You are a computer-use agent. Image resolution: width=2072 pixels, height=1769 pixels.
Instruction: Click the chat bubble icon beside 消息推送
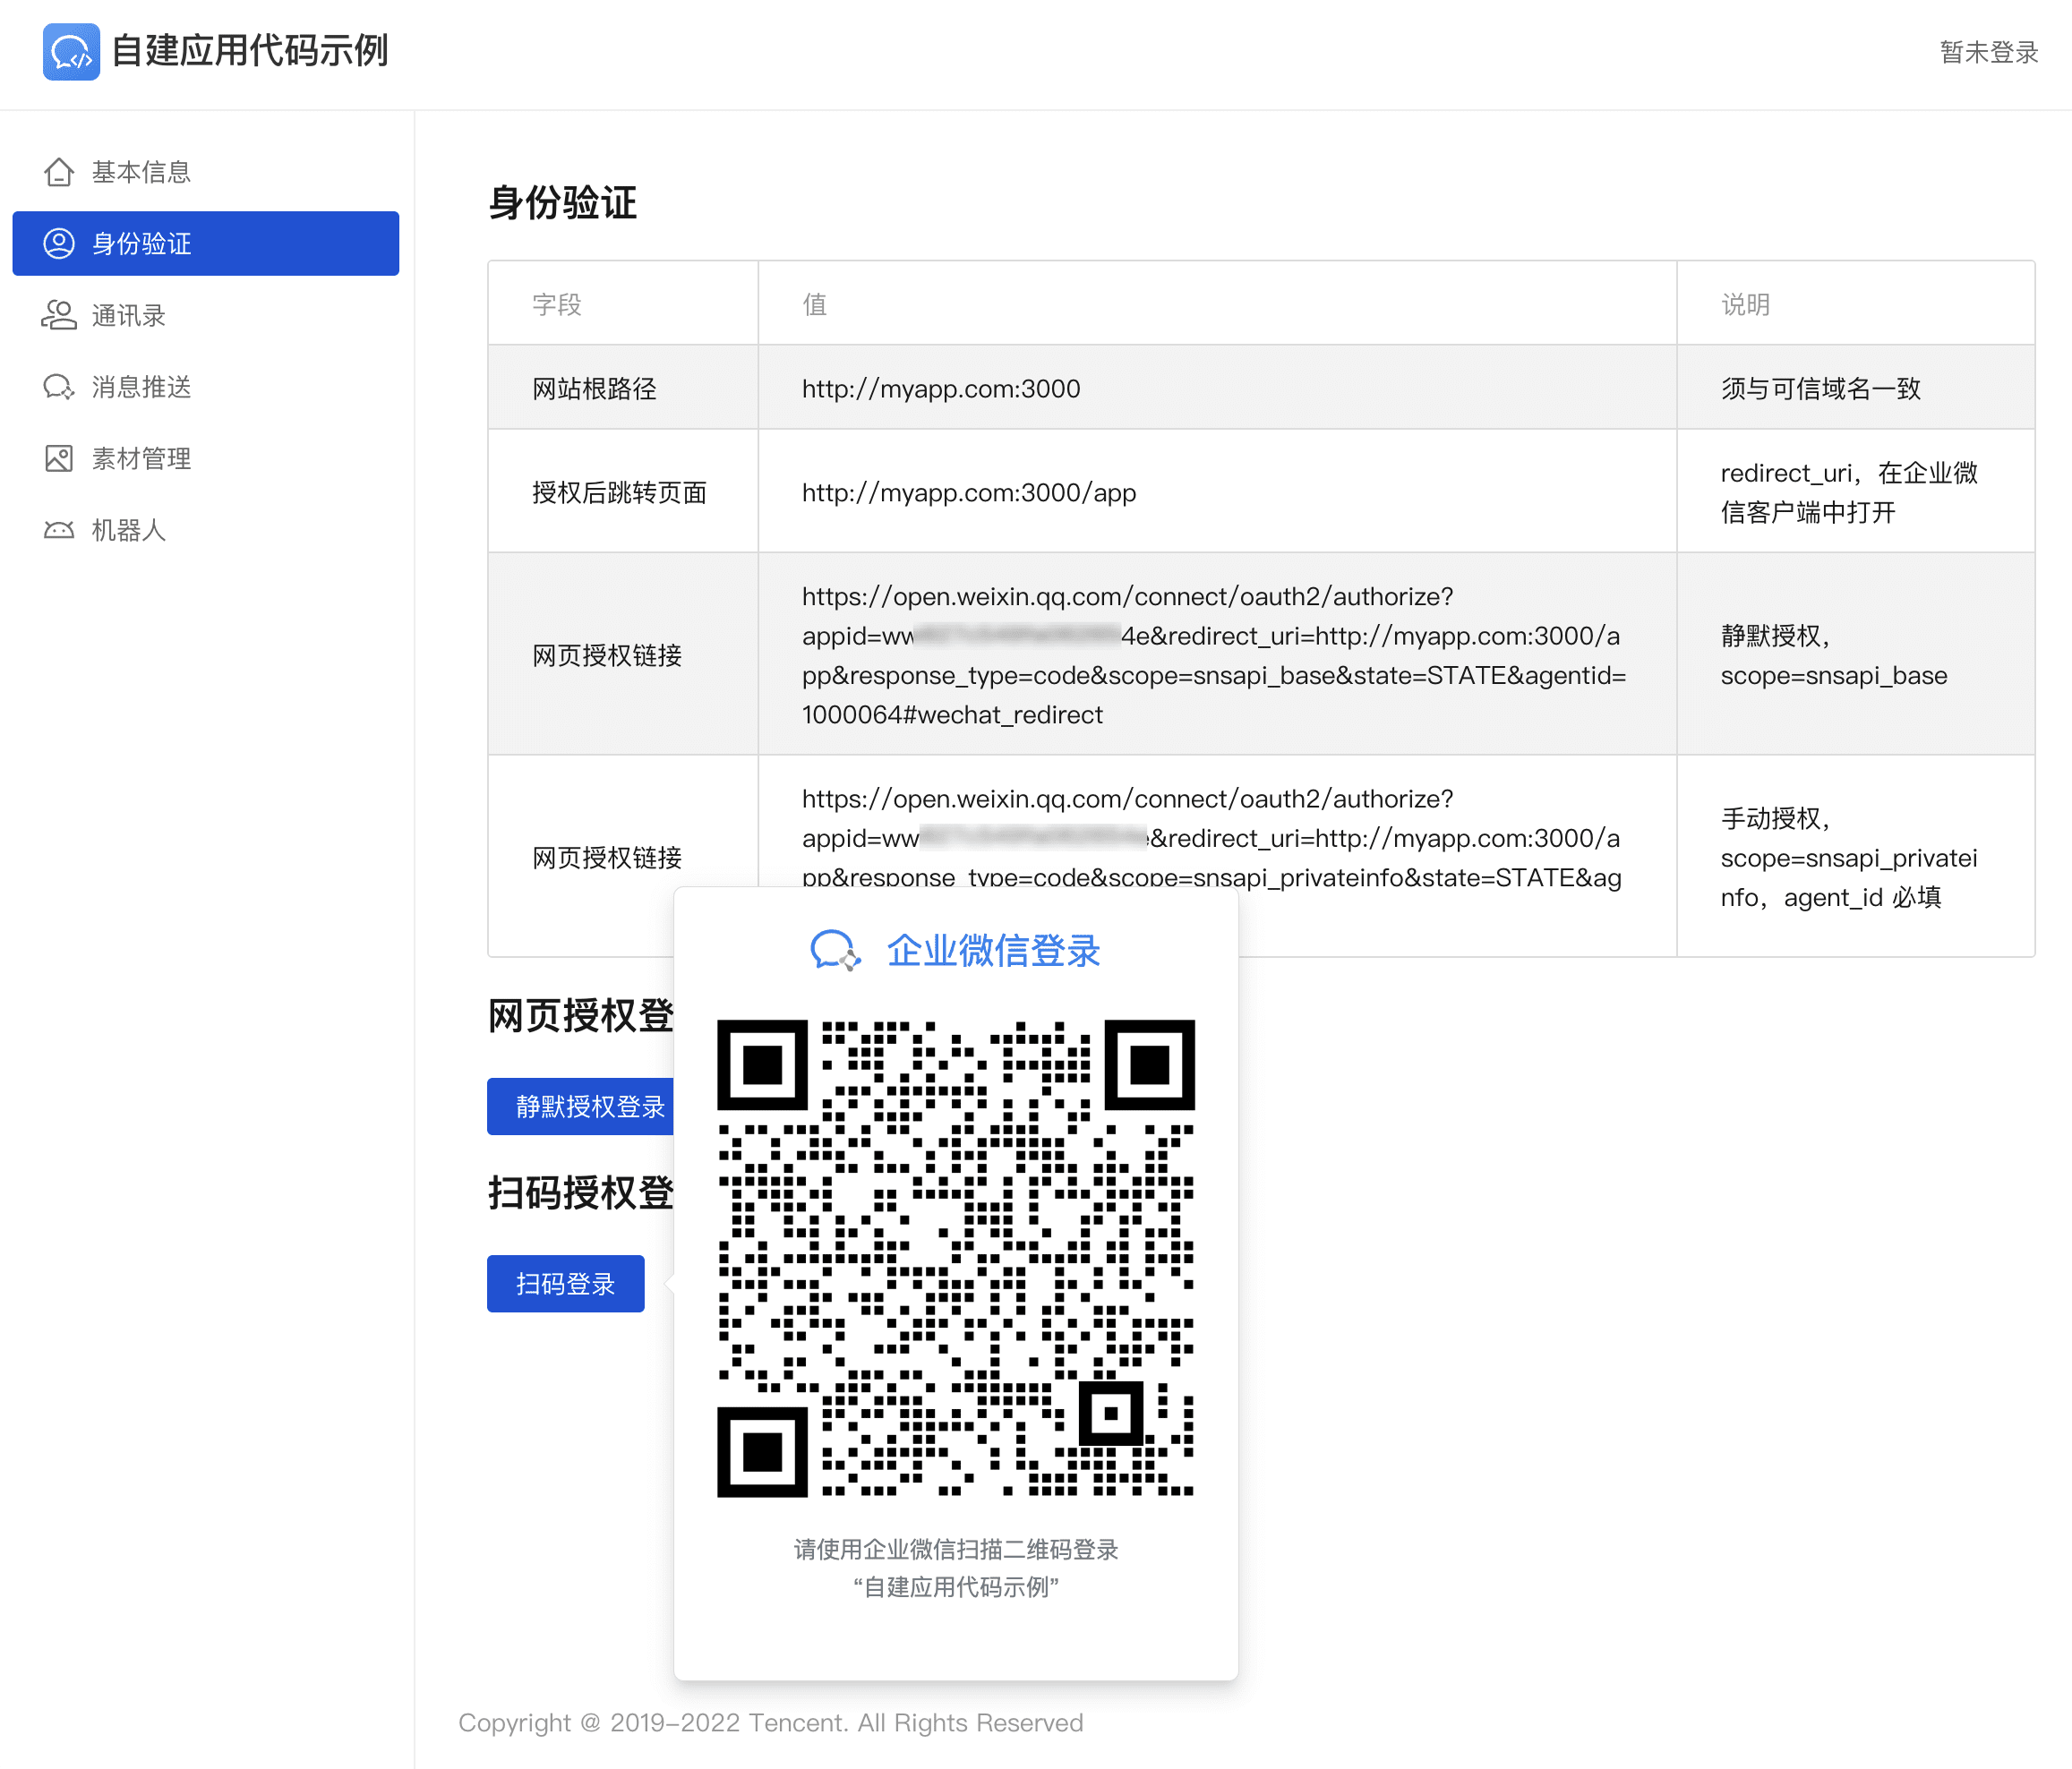[59, 387]
